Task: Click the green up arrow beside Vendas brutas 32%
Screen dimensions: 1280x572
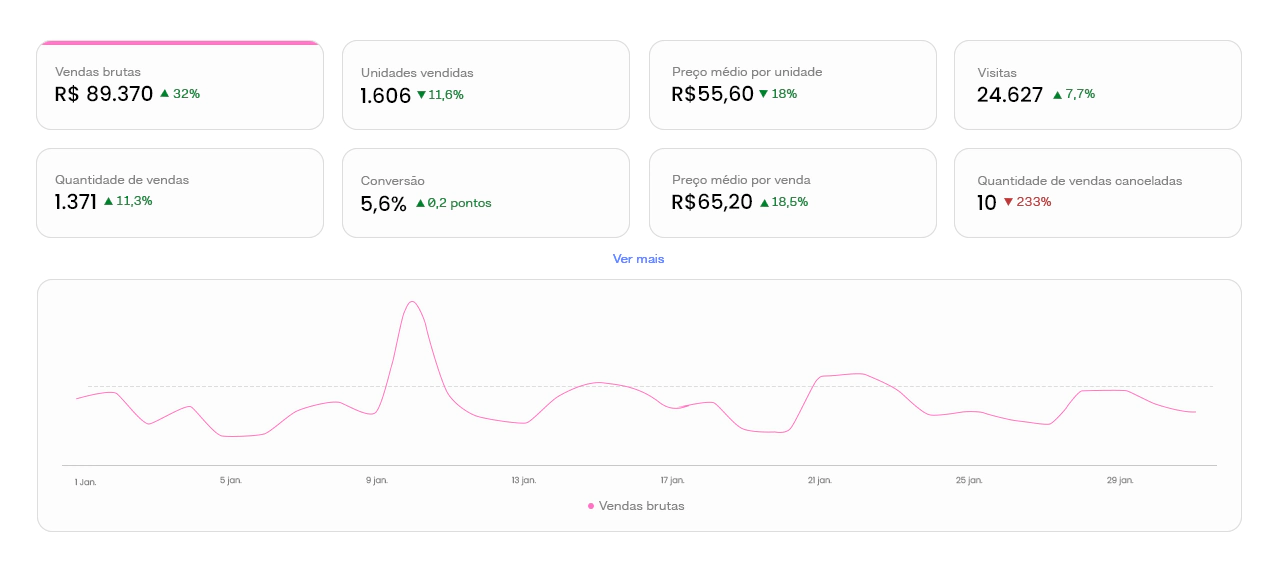Action: (164, 94)
